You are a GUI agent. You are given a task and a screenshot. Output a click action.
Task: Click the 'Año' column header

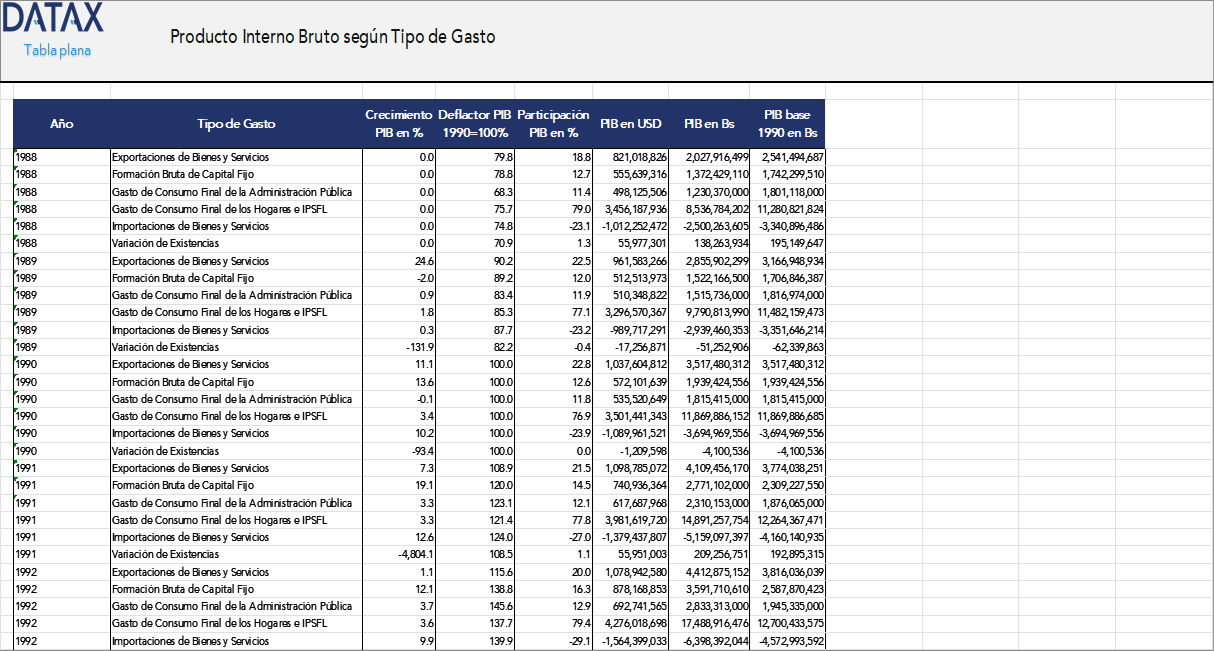point(62,124)
